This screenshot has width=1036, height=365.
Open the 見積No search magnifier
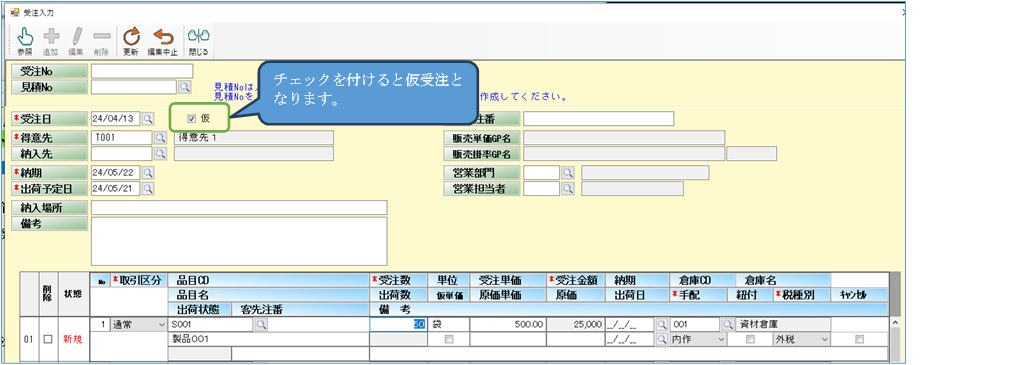click(x=184, y=86)
